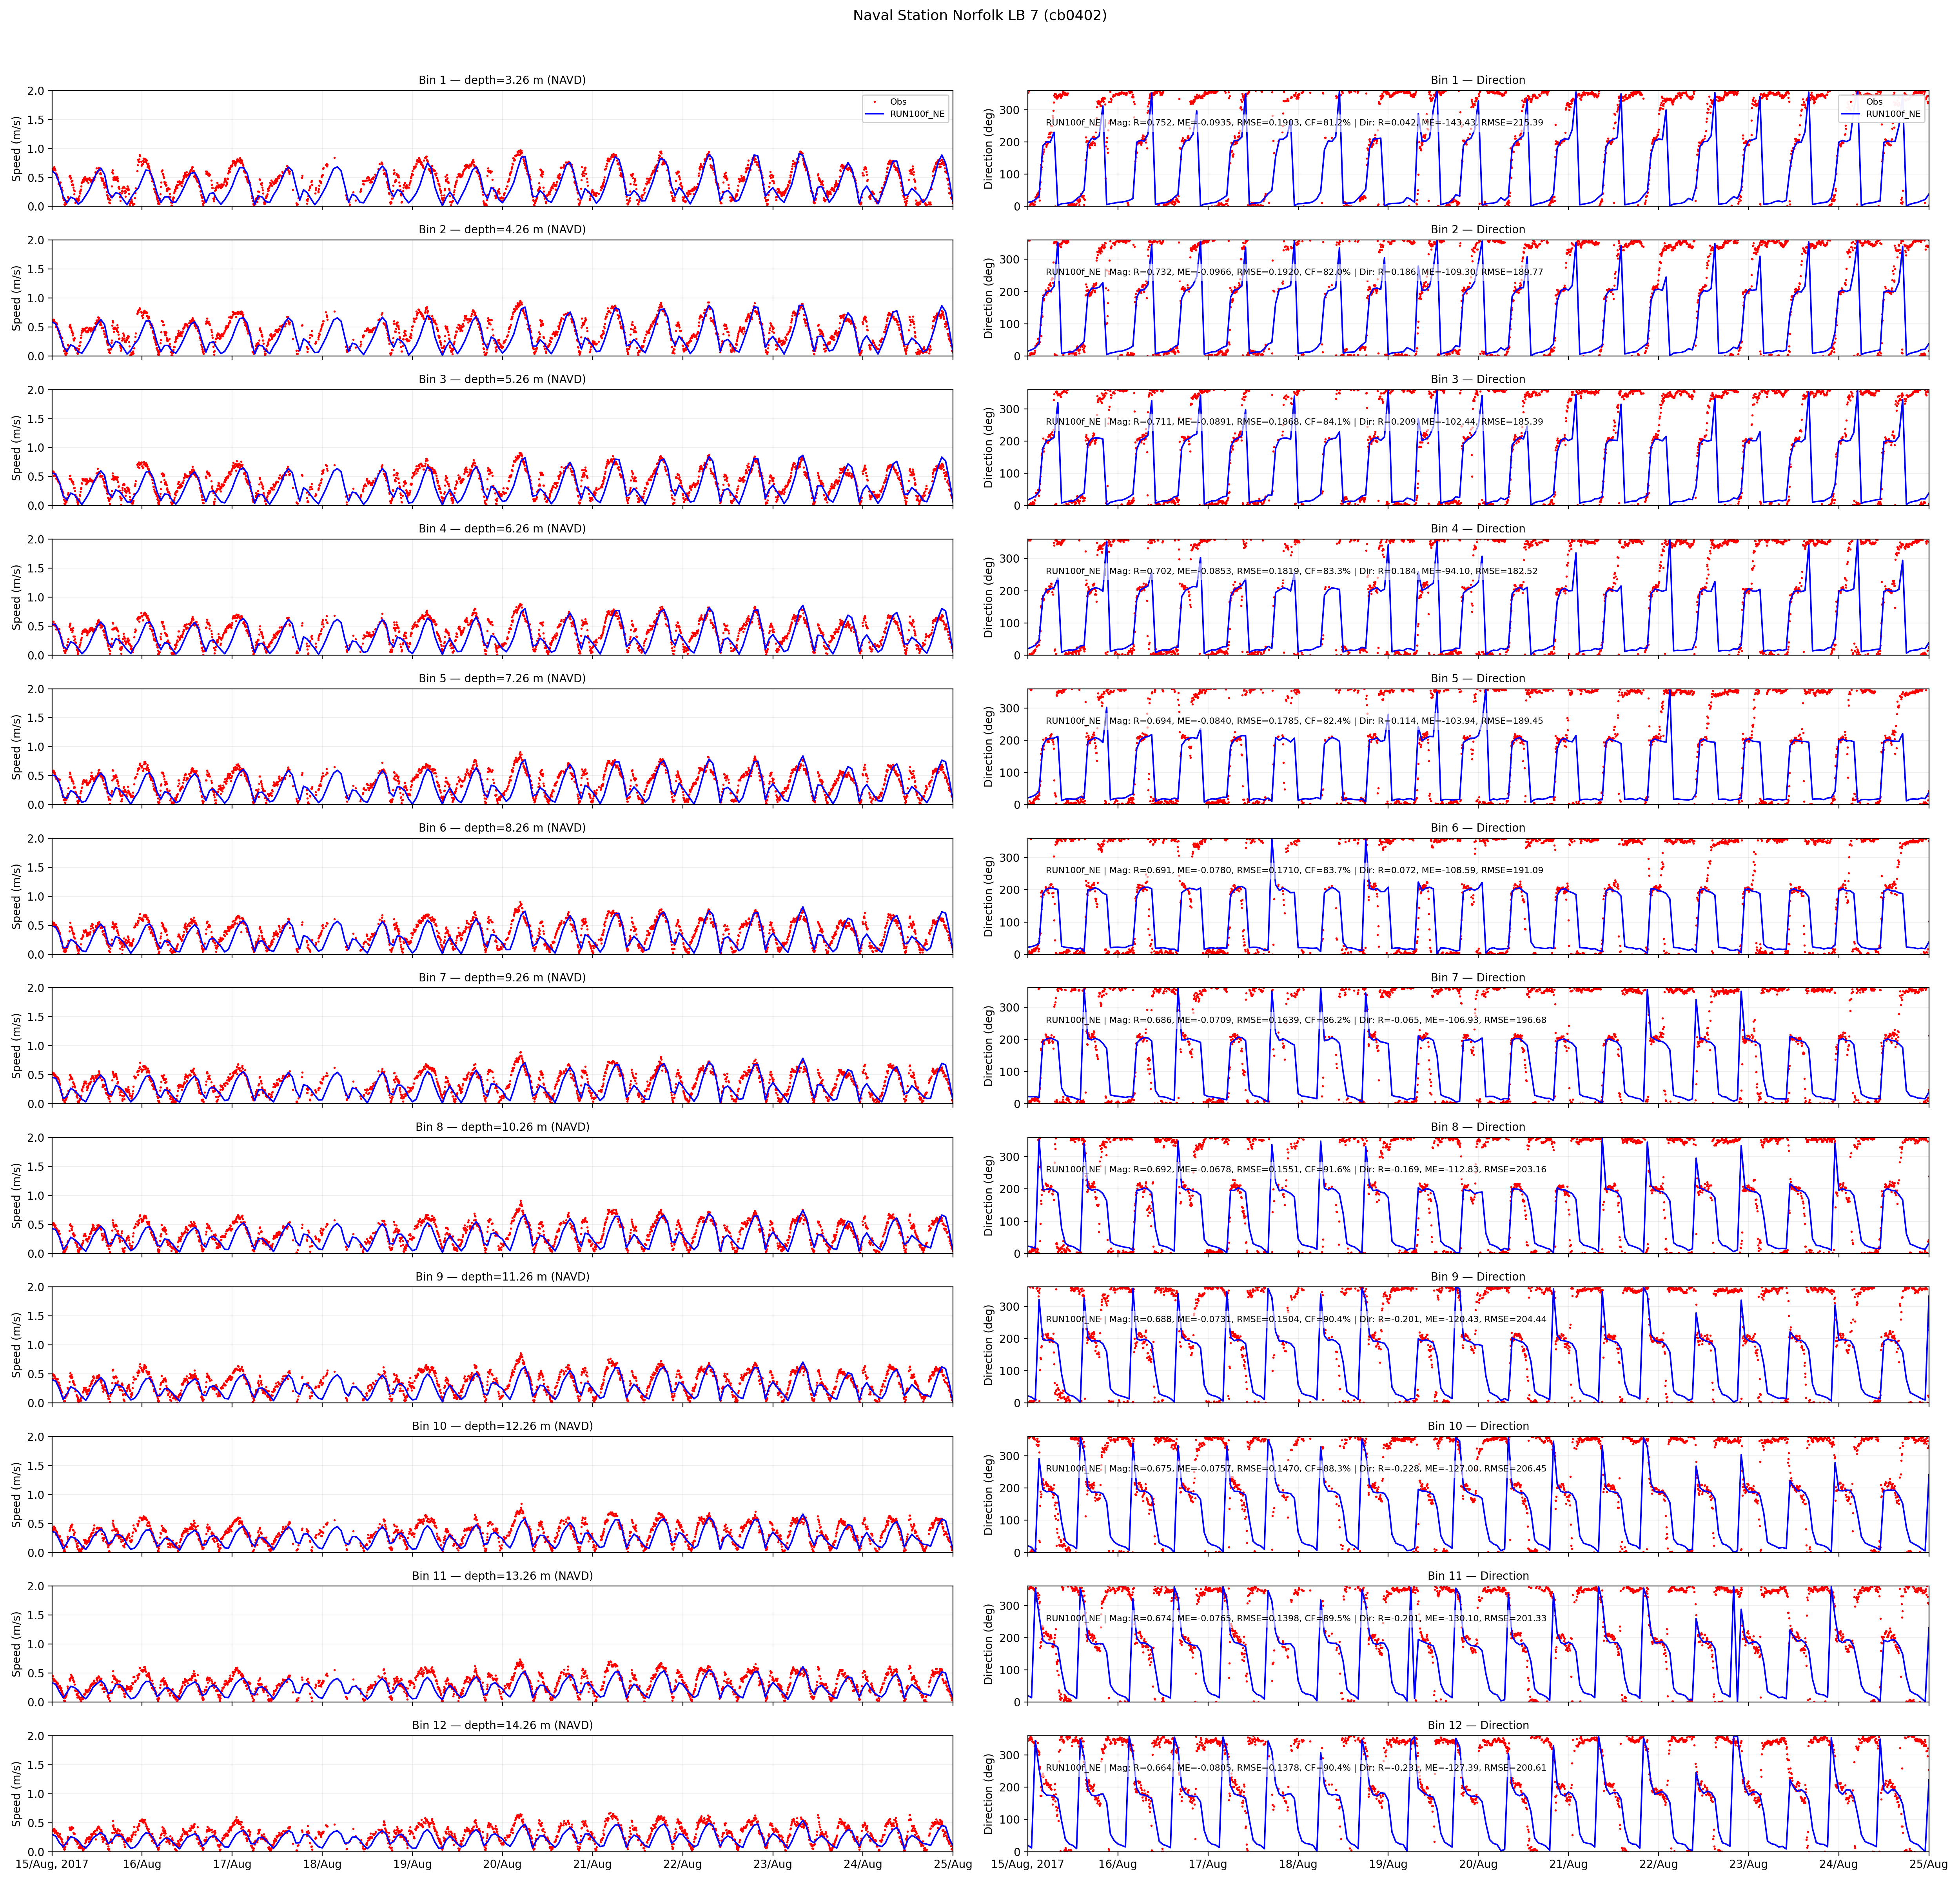Select title "Bin 6 — depth=8.26 m (NAVD)"
Screen dimensions: 1960x1882
(x=502, y=828)
